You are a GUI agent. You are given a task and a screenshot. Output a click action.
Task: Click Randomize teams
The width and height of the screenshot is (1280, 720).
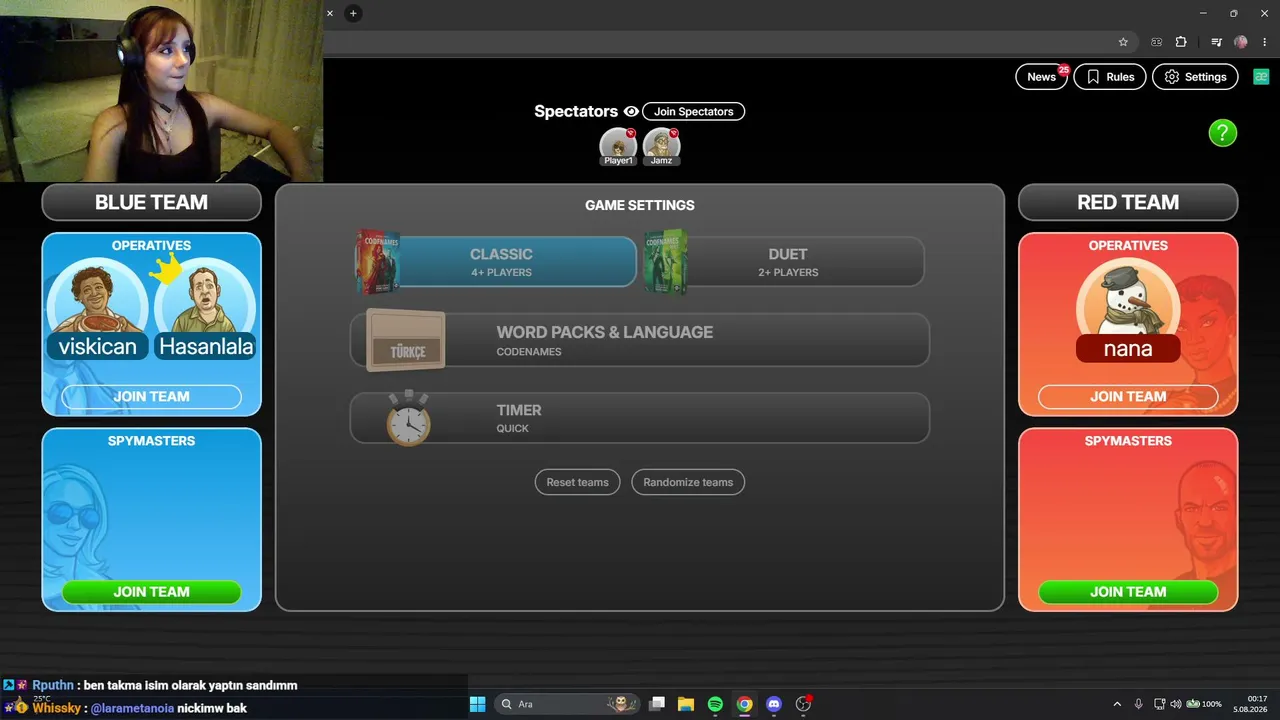click(688, 482)
